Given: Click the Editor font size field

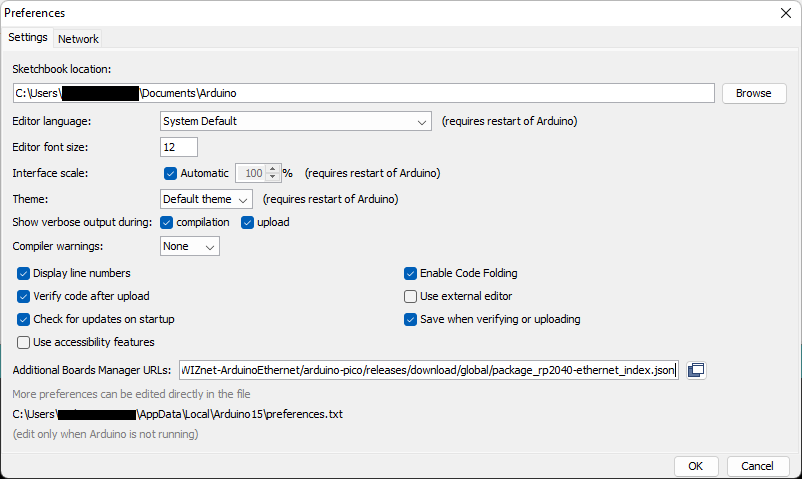Looking at the screenshot, I should (x=179, y=147).
